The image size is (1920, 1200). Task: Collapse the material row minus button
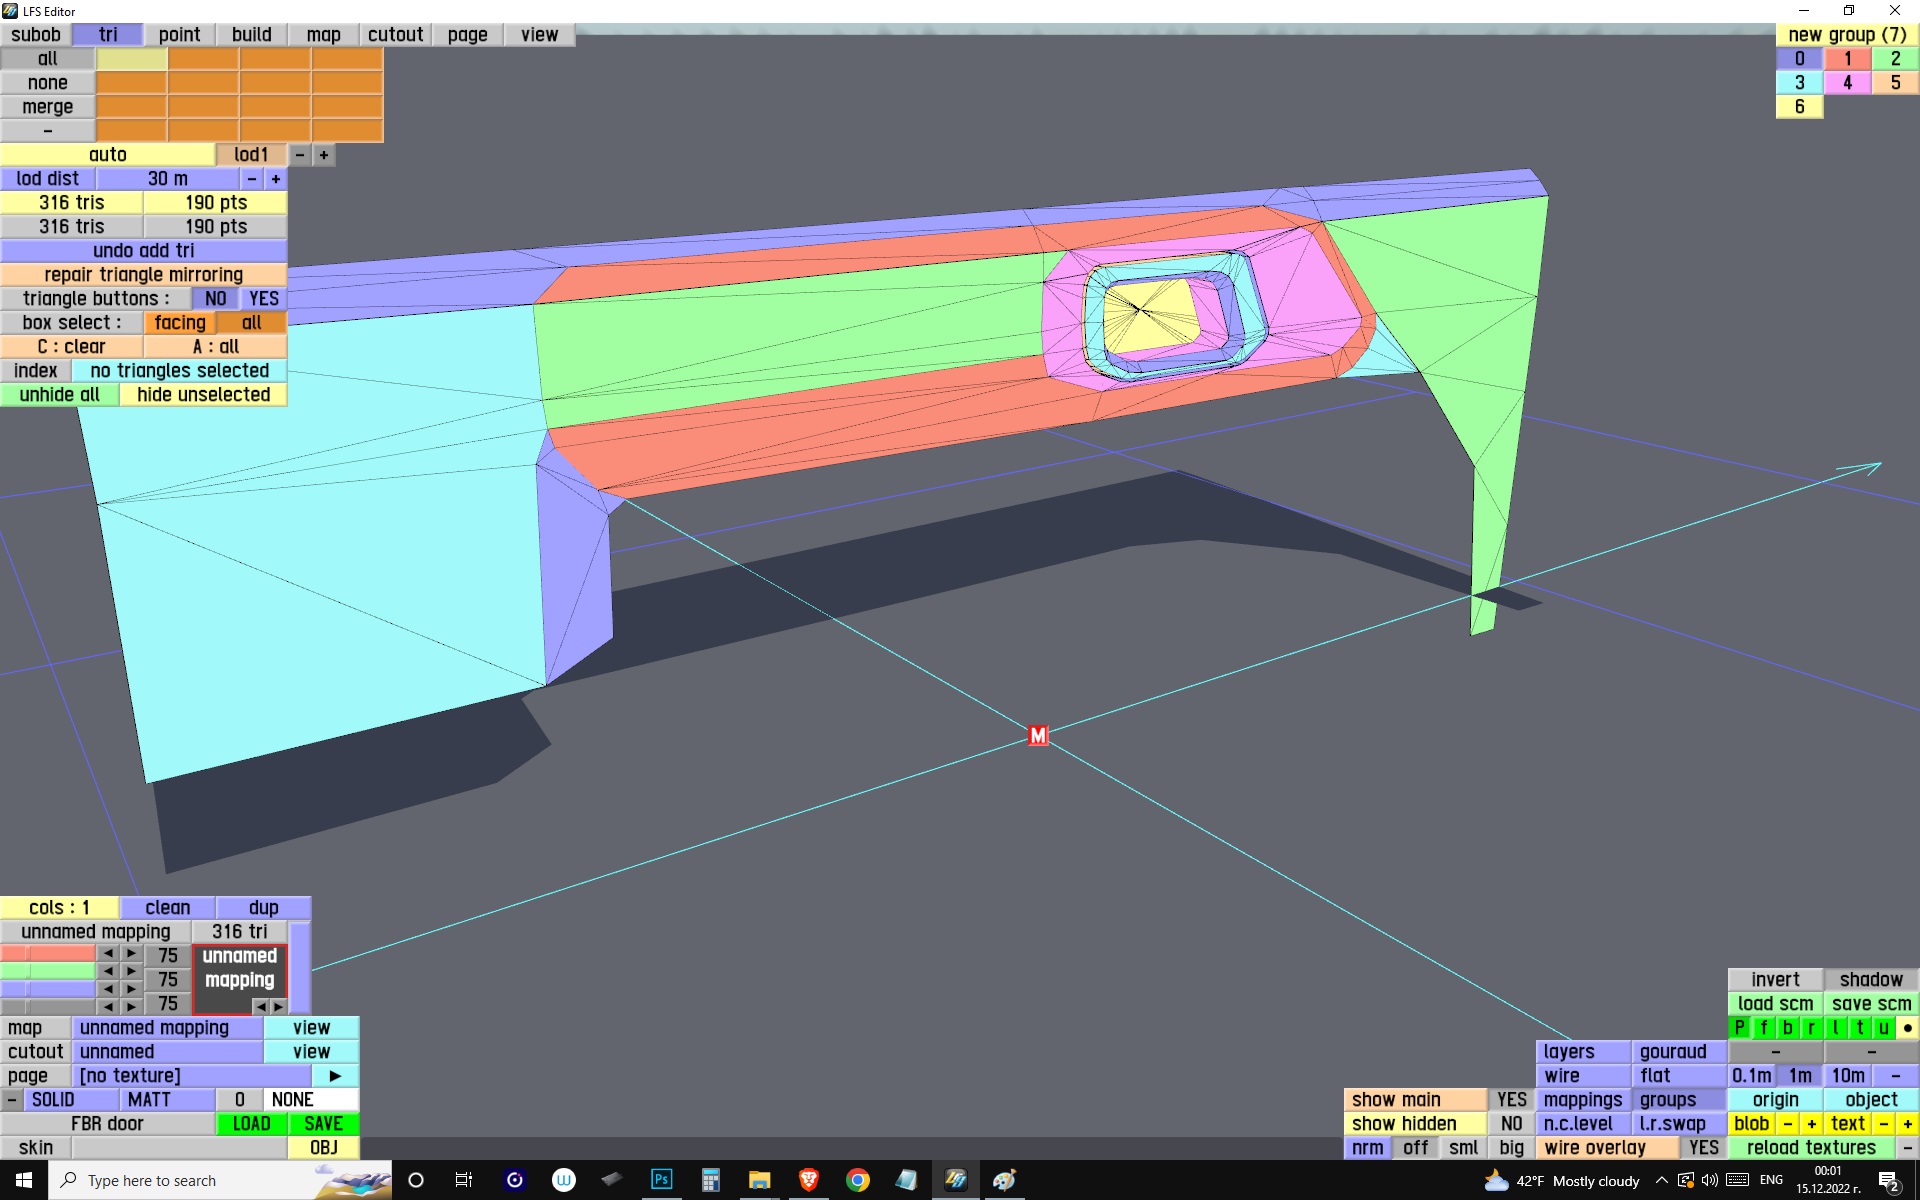[11, 1100]
